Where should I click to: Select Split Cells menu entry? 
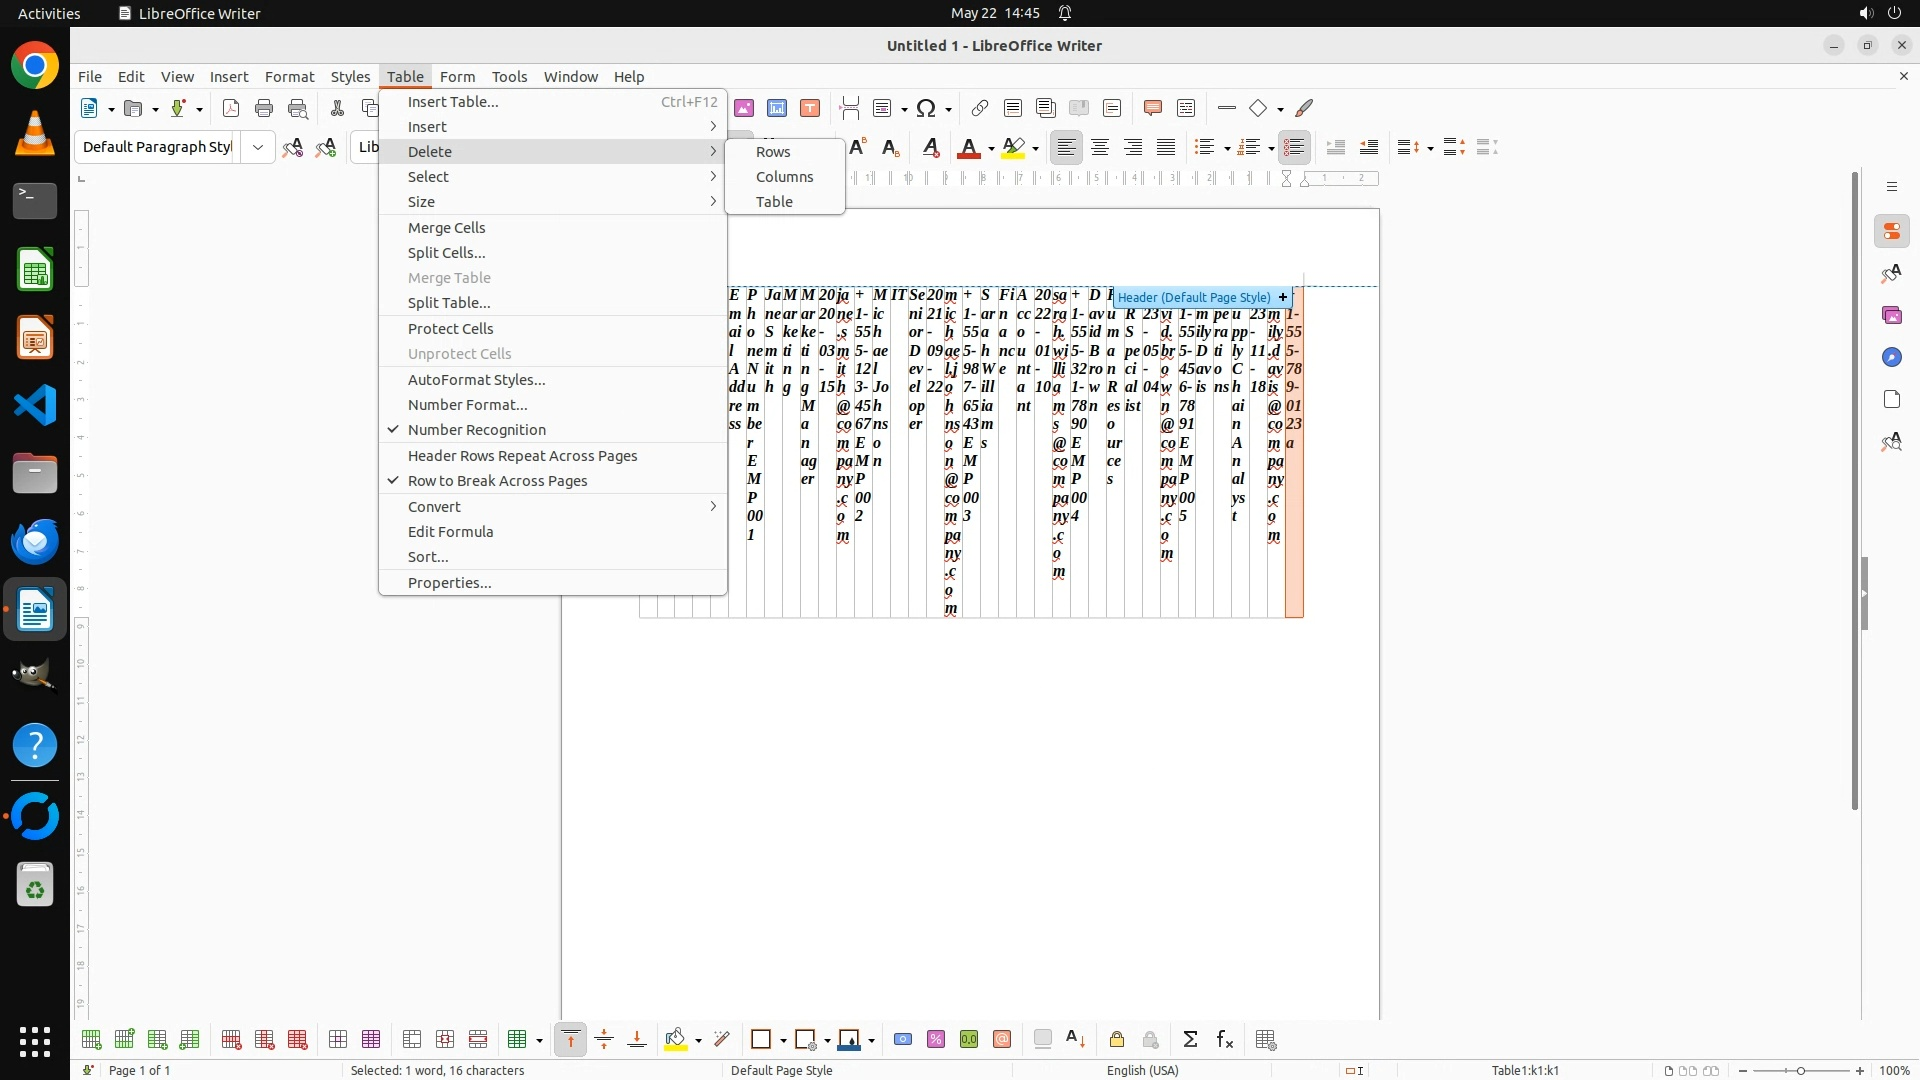[446, 253]
